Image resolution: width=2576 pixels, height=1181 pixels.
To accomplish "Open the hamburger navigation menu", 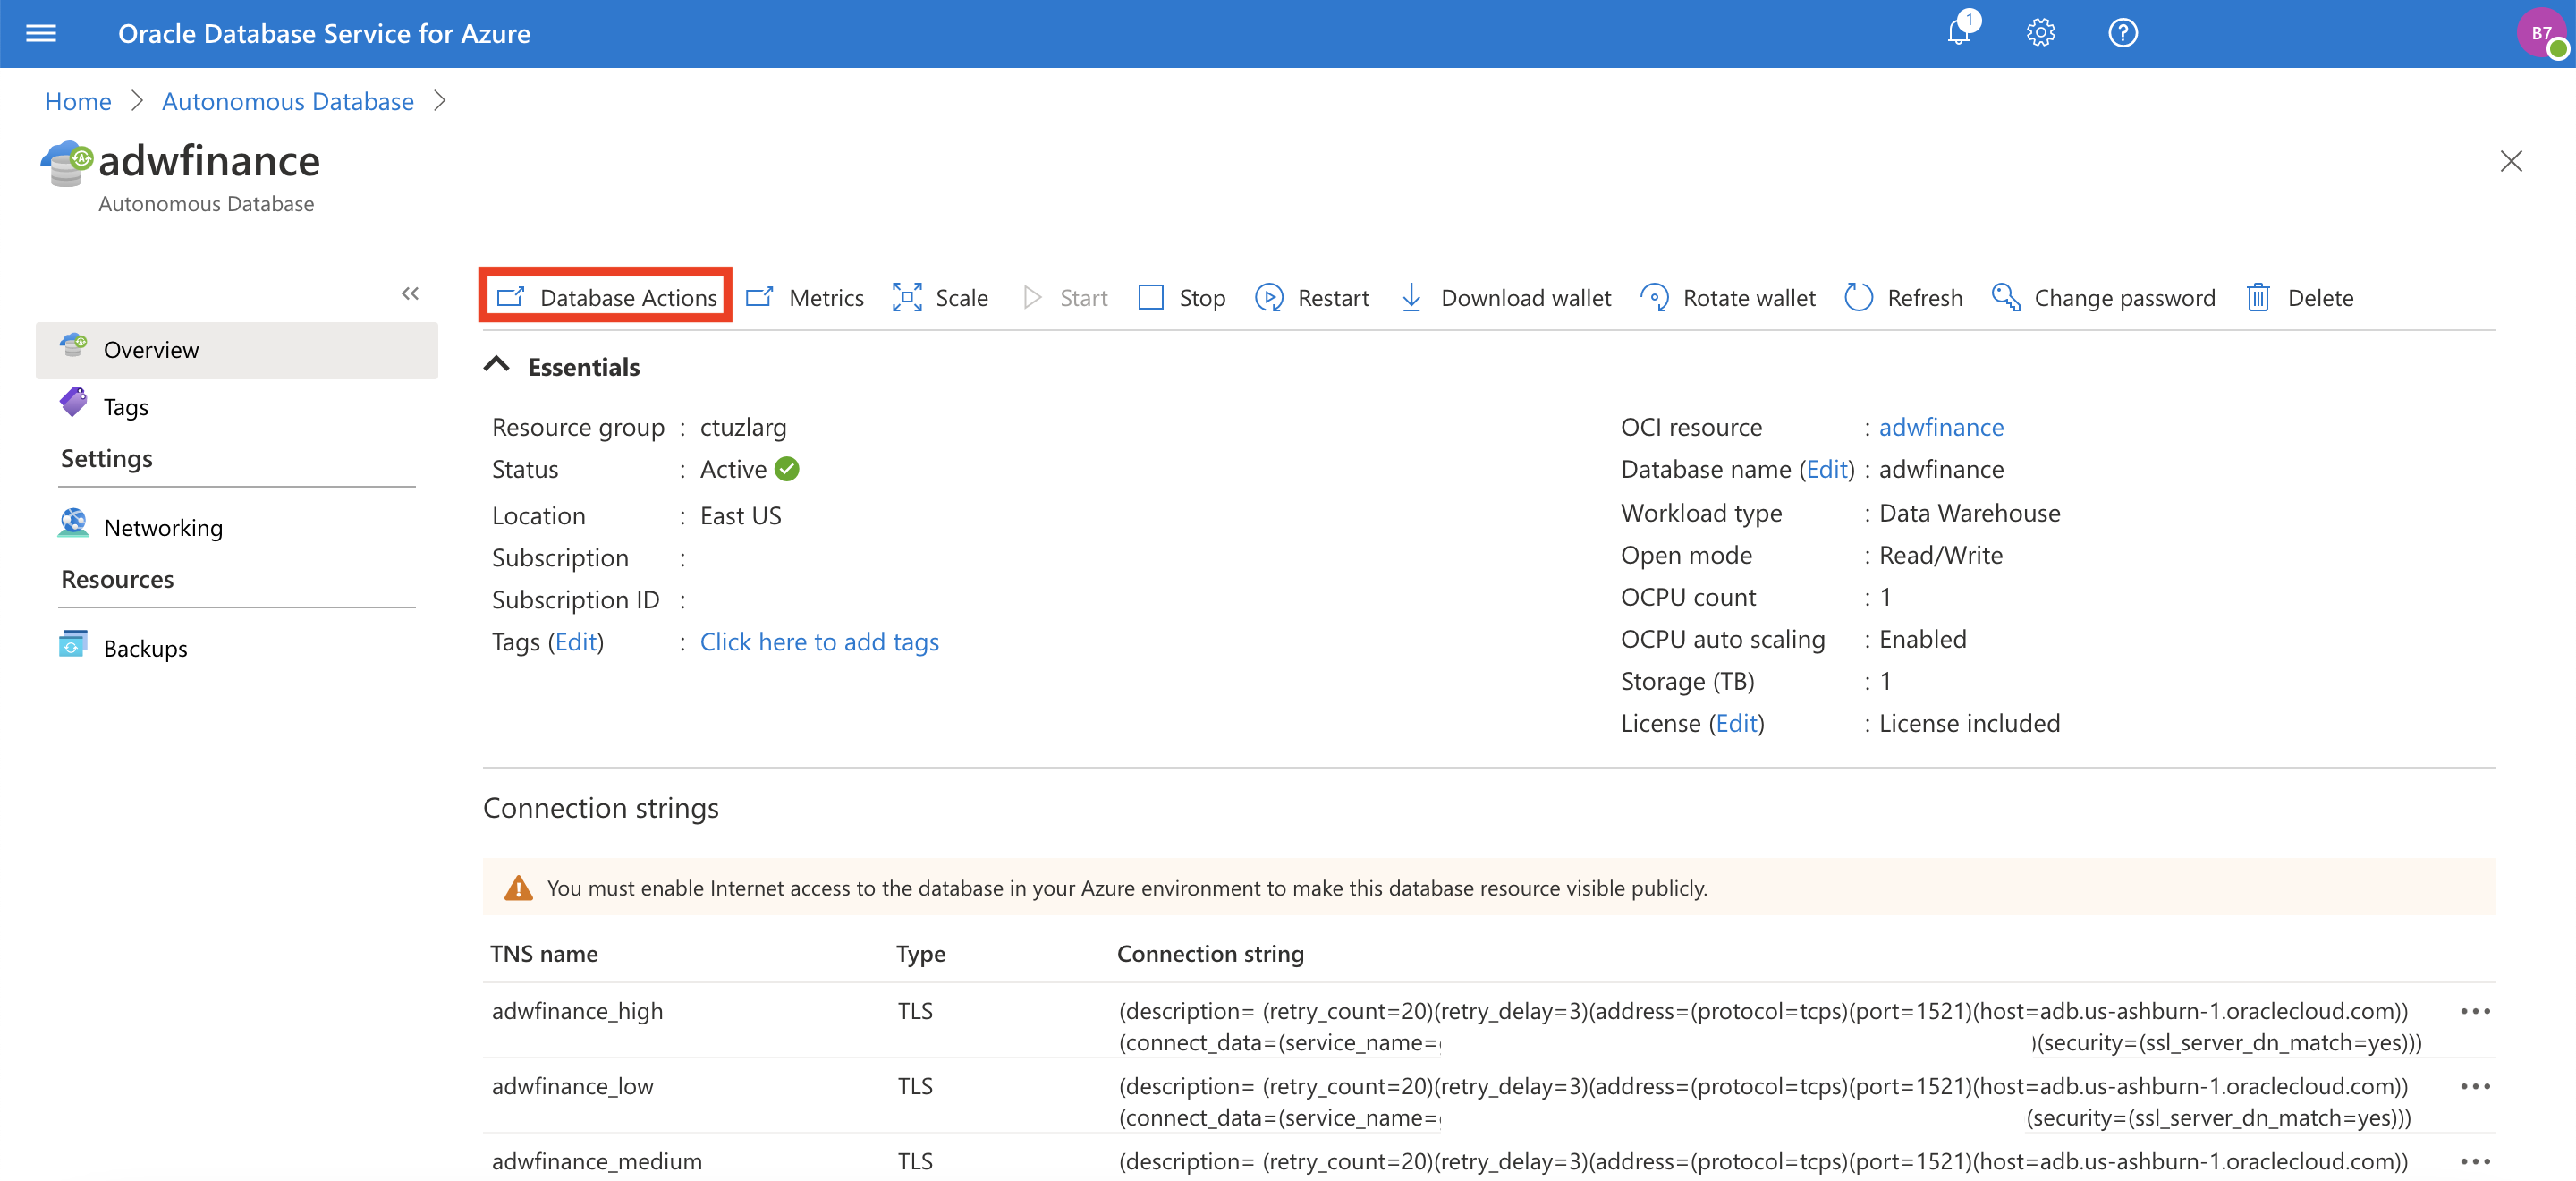I will tap(40, 33).
